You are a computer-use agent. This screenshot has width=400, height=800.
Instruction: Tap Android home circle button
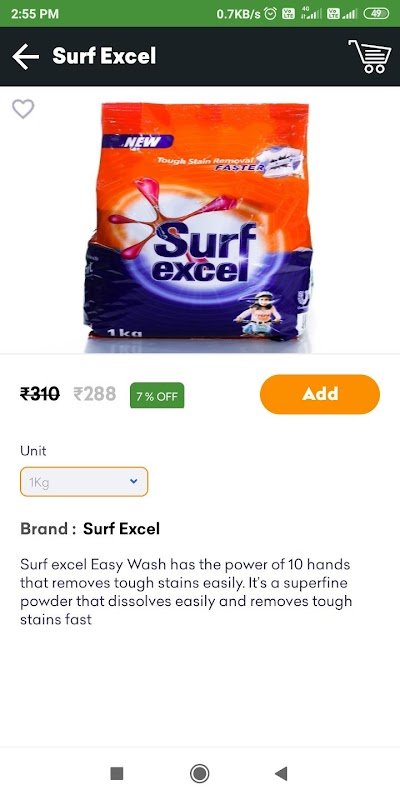click(x=199, y=773)
